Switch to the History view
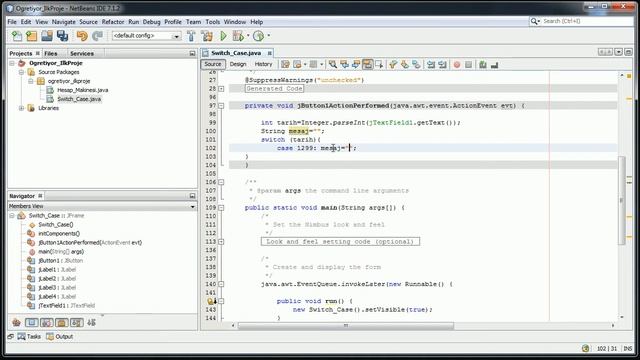The width and height of the screenshot is (640, 360). point(263,64)
